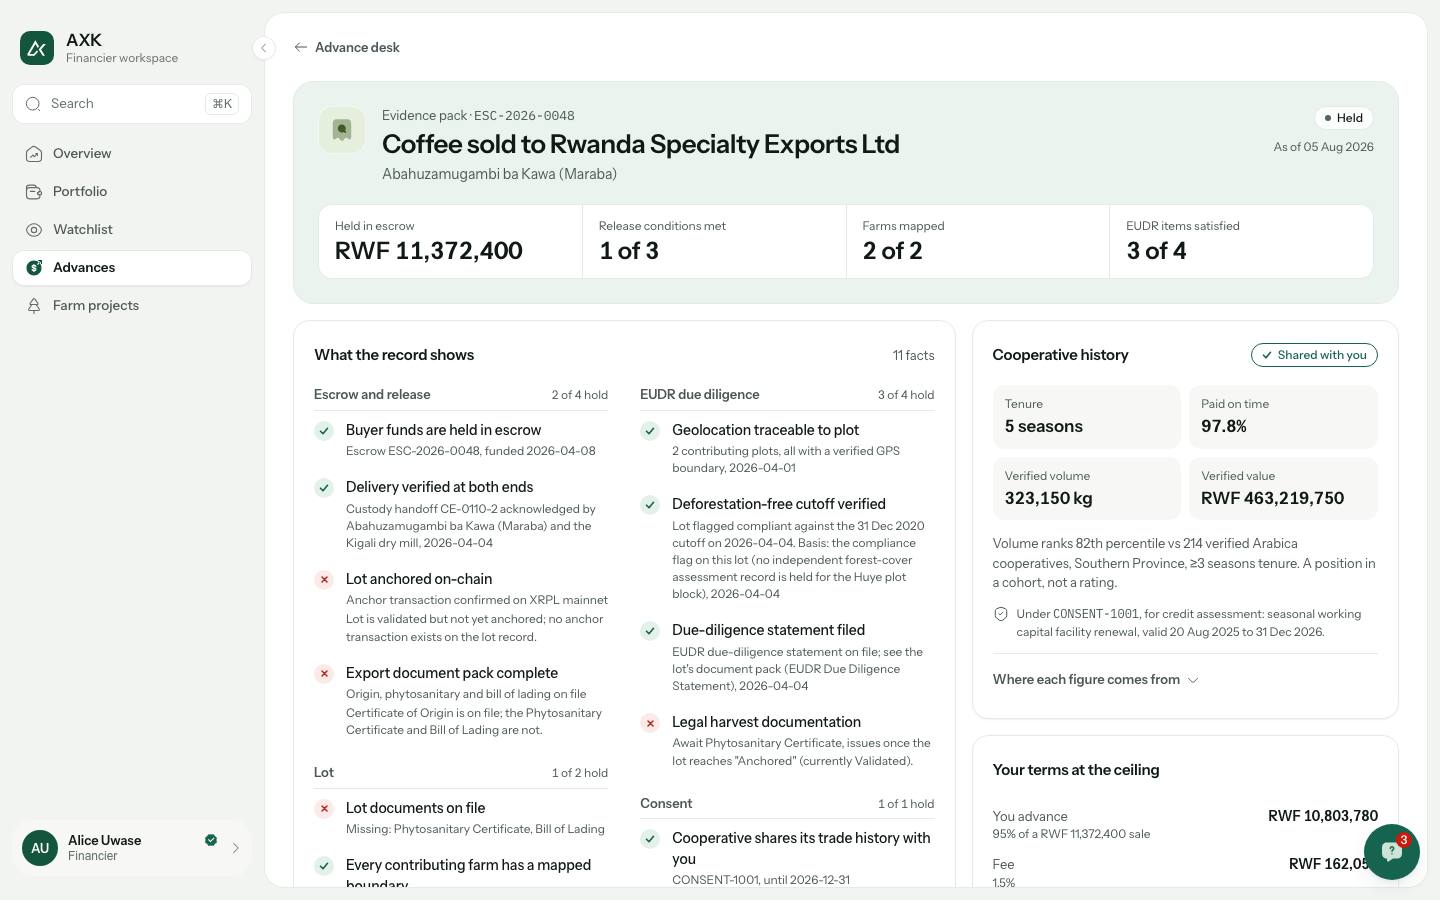1440x900 pixels.
Task: Open Watchlist from the sidebar
Action: [132, 230]
